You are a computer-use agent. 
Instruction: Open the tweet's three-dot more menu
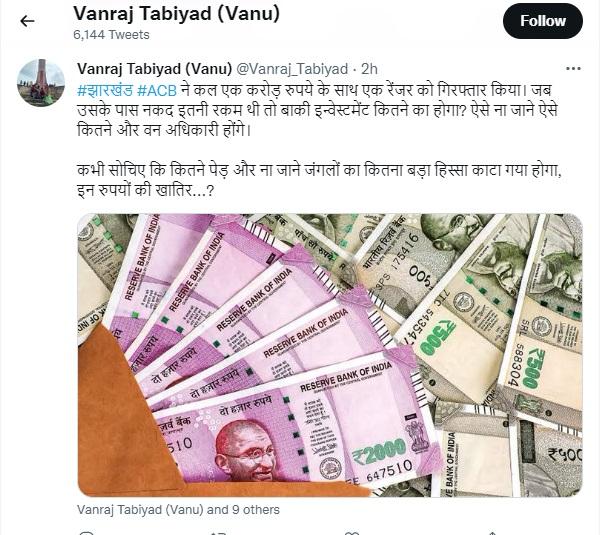click(x=573, y=69)
